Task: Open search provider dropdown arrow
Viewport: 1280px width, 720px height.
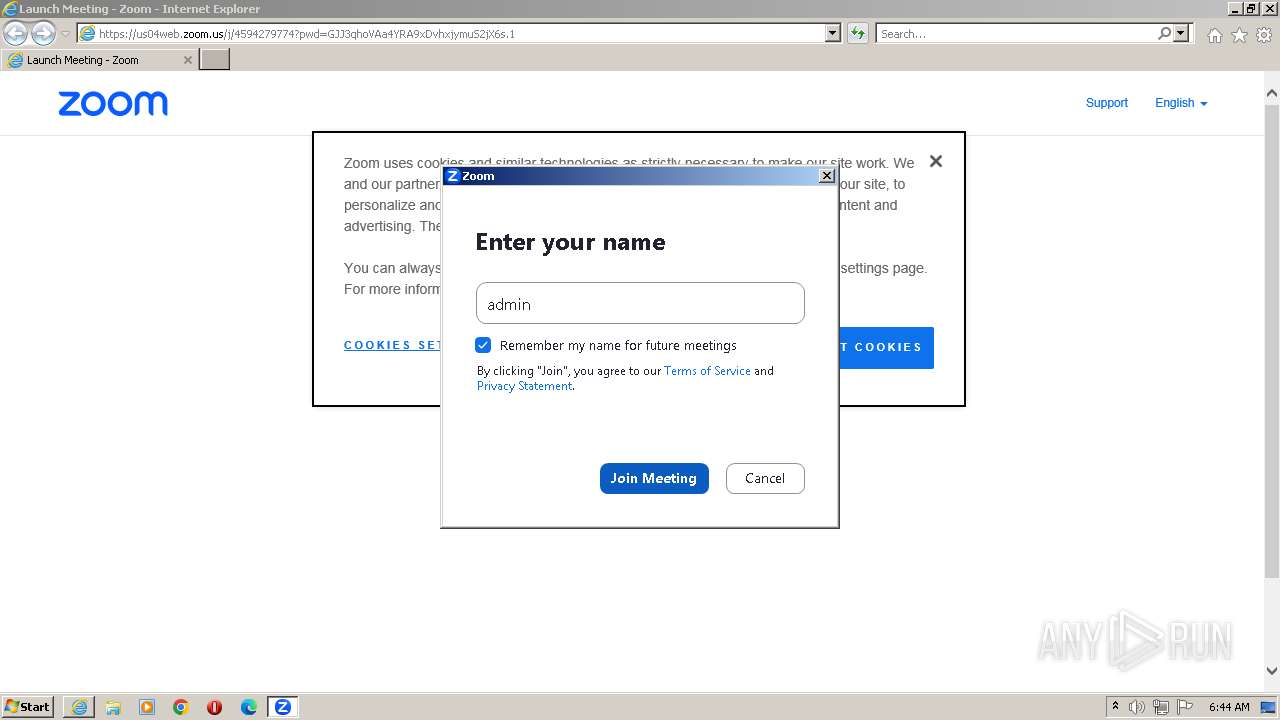Action: point(1181,33)
